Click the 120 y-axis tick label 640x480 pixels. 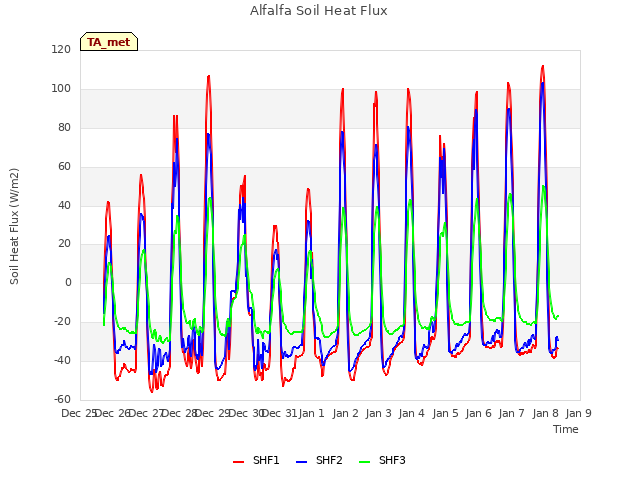(x=61, y=50)
